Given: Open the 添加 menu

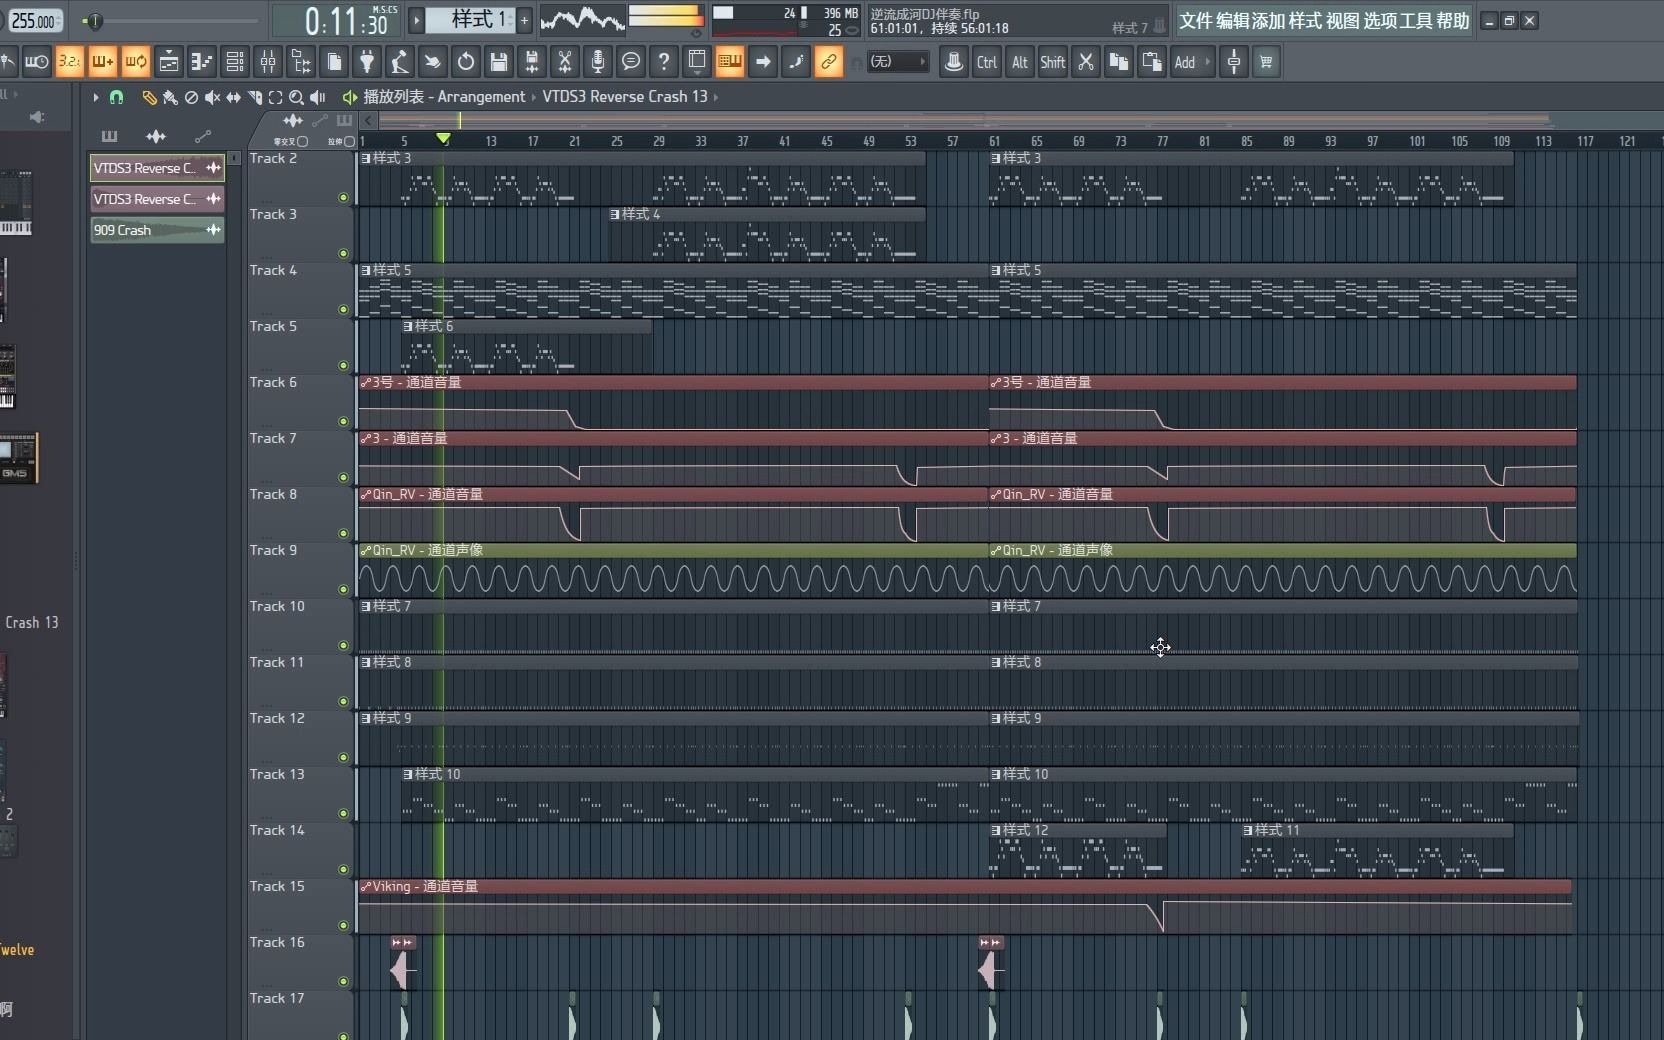Looking at the screenshot, I should pyautogui.click(x=1269, y=21).
